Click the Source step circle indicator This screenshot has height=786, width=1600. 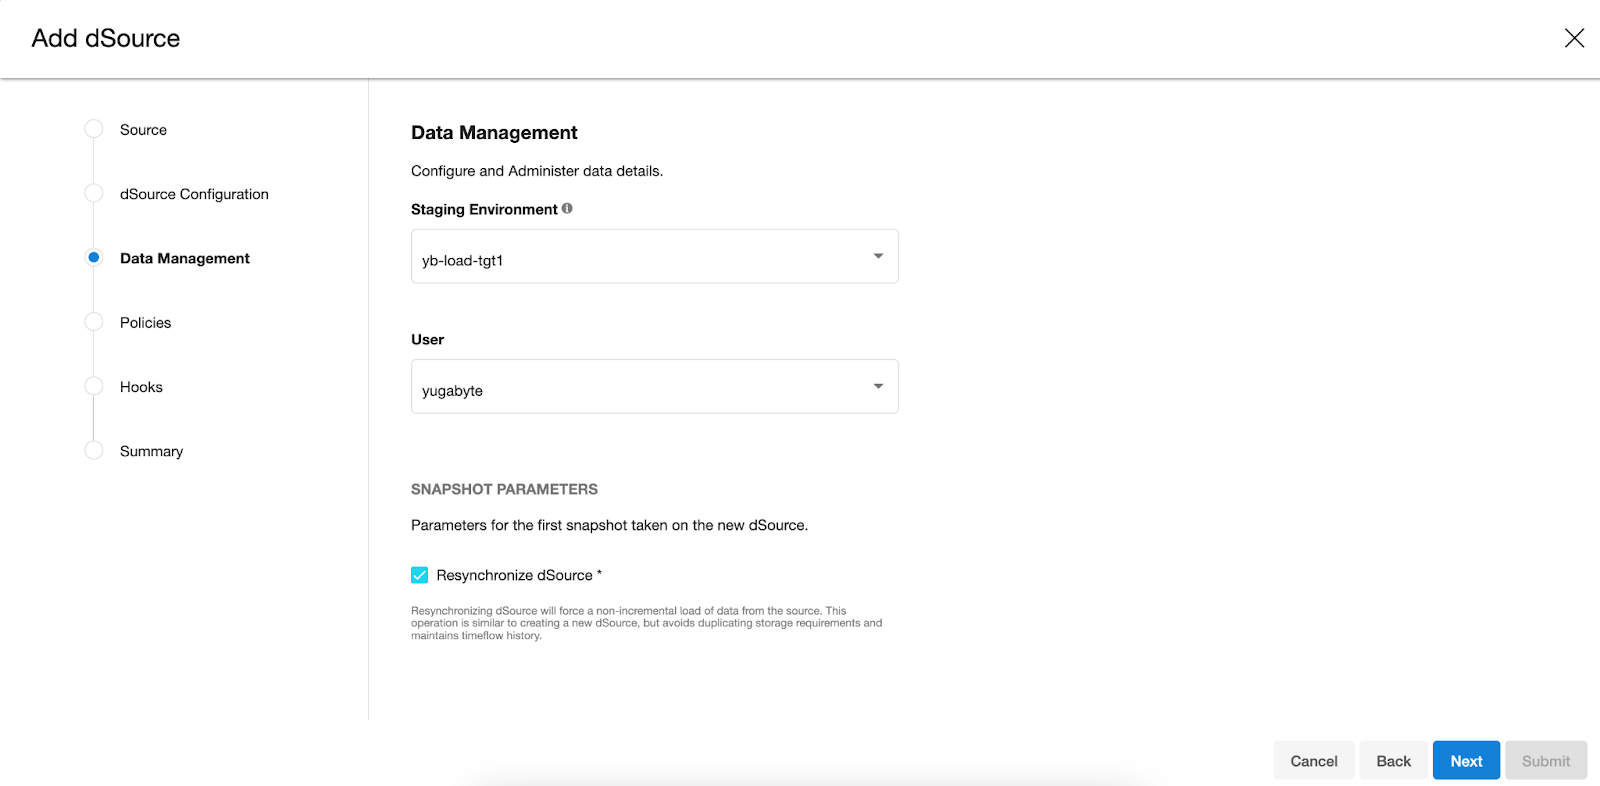click(x=94, y=129)
